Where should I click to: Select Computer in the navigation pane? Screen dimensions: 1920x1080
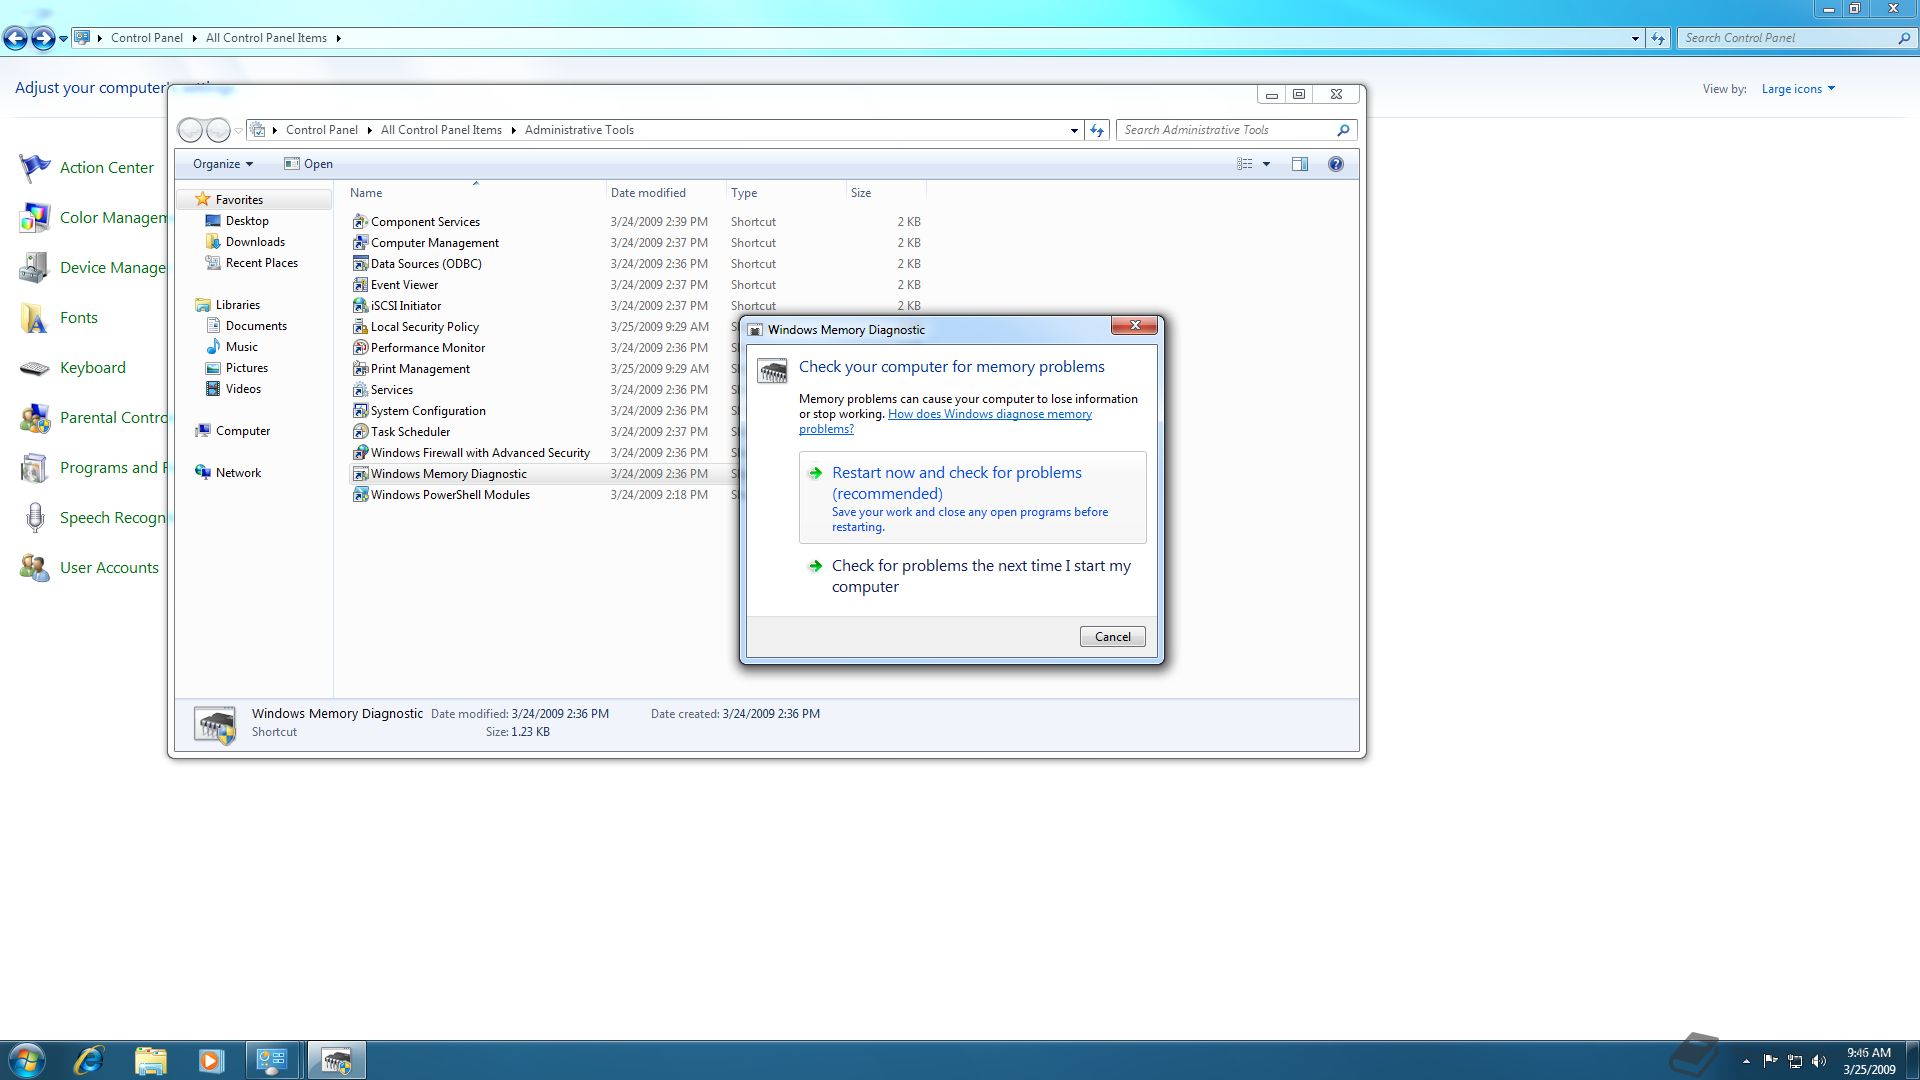click(x=242, y=431)
